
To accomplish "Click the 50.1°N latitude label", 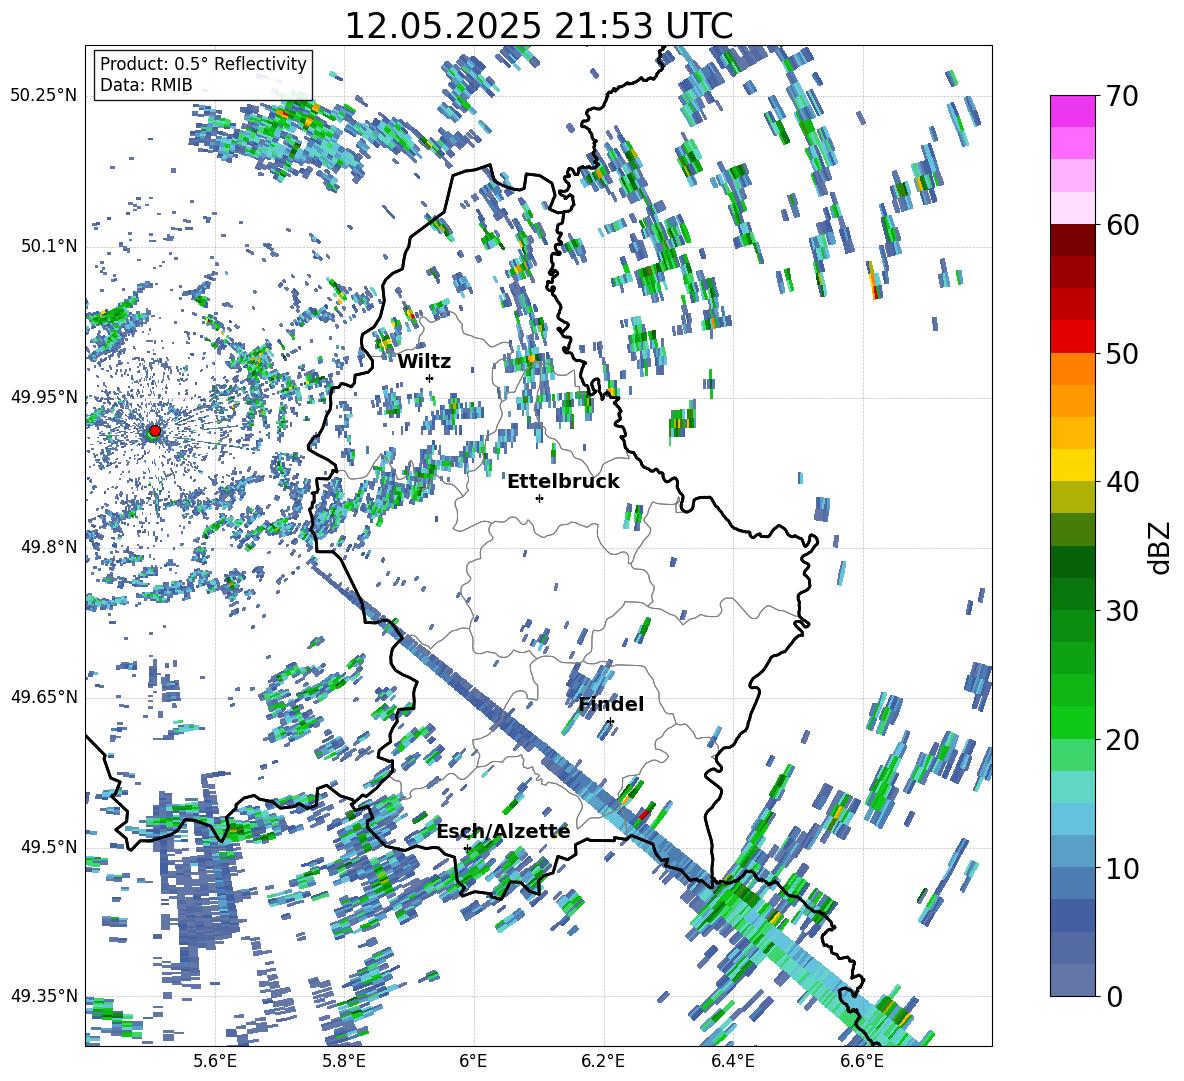I will 48,246.
